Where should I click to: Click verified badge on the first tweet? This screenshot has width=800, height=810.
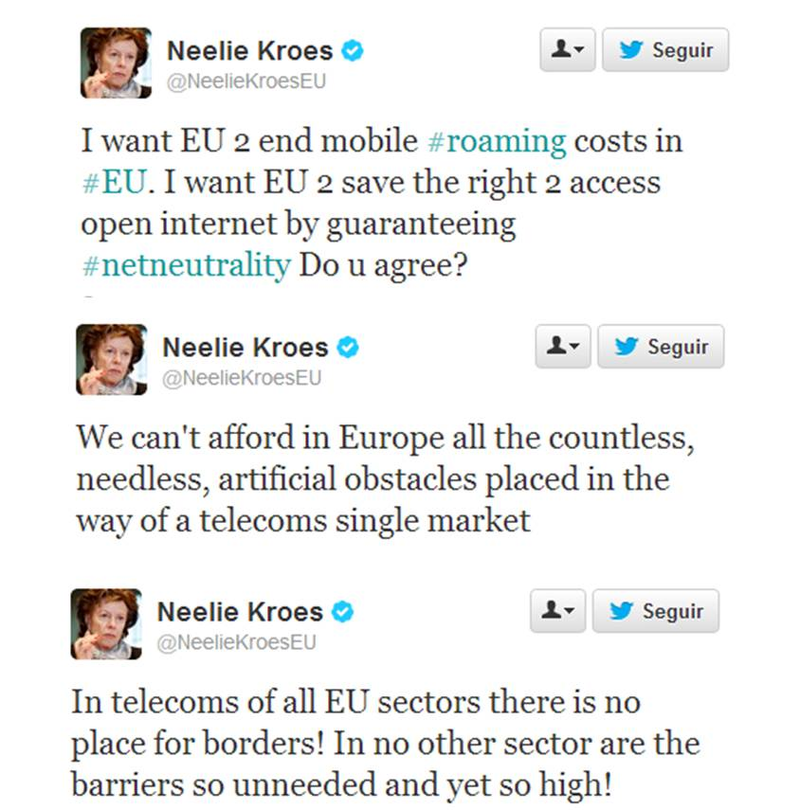[x=352, y=51]
